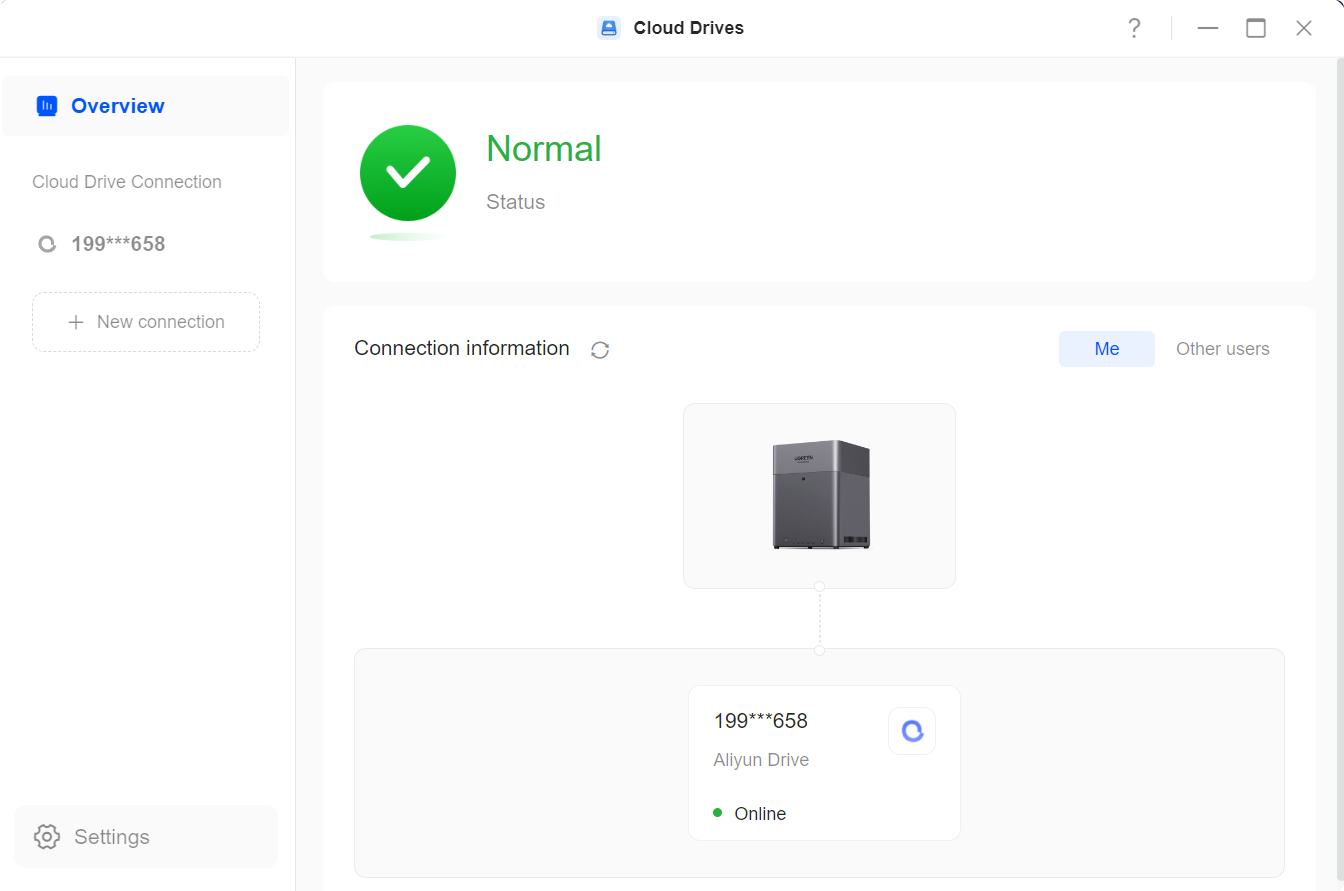Open Settings via the gear icon
The width and height of the screenshot is (1344, 891).
[47, 837]
